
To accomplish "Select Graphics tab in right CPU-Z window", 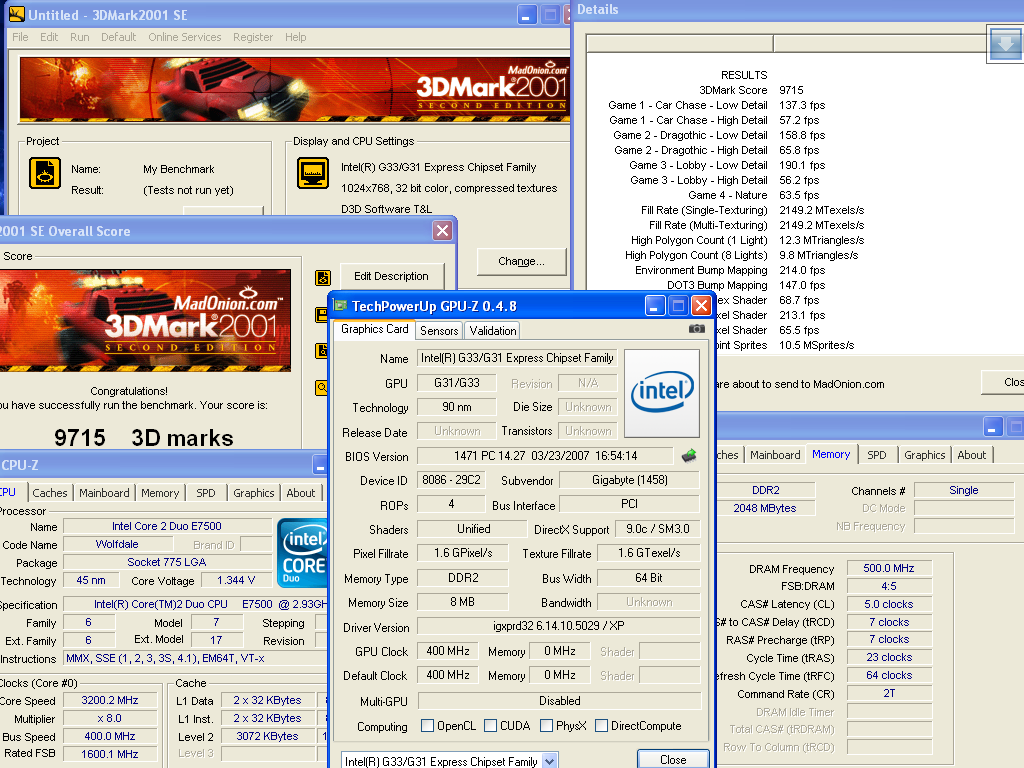I will pos(924,455).
